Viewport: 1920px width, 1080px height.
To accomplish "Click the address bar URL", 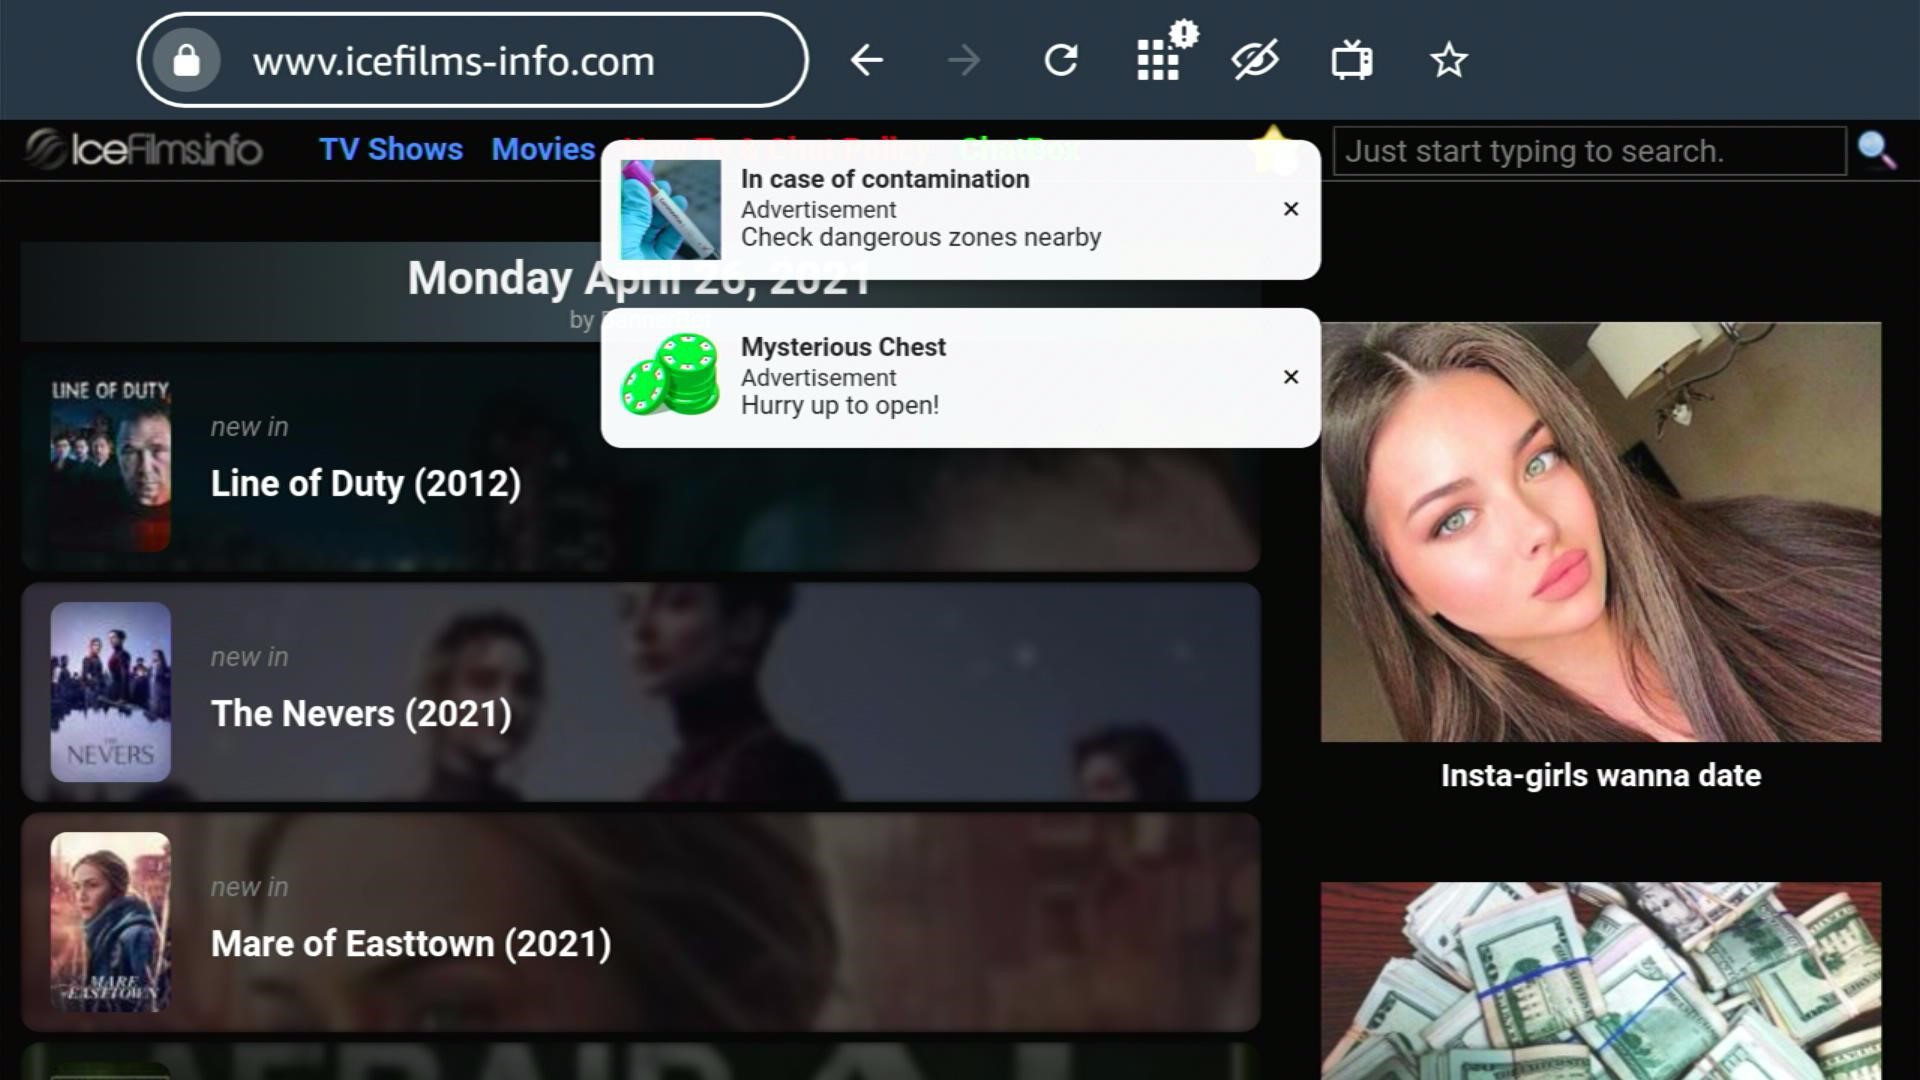I will (x=453, y=61).
